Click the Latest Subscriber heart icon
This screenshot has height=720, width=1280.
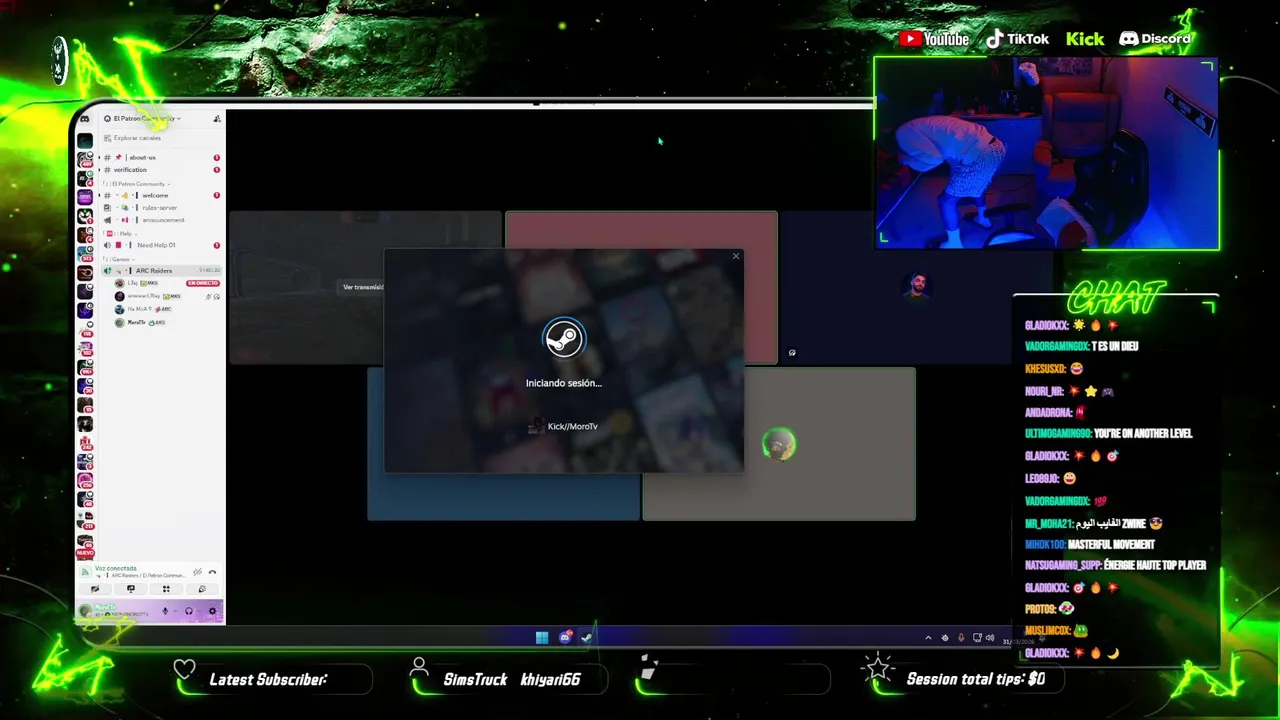185,670
